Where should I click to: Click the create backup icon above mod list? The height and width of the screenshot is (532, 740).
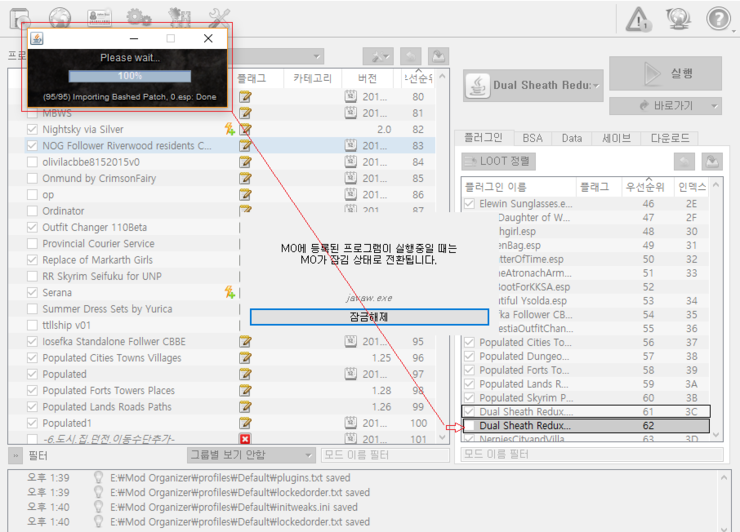tap(438, 57)
